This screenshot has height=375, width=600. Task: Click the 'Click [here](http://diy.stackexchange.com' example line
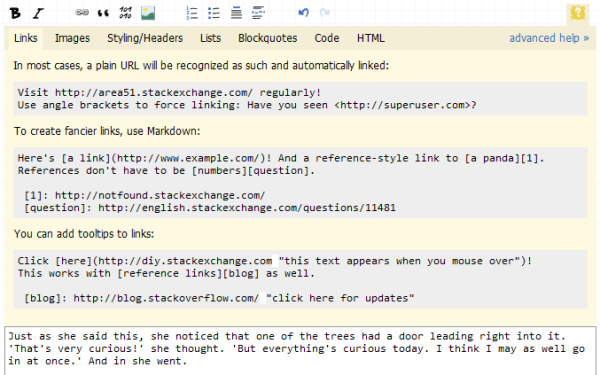(x=274, y=261)
